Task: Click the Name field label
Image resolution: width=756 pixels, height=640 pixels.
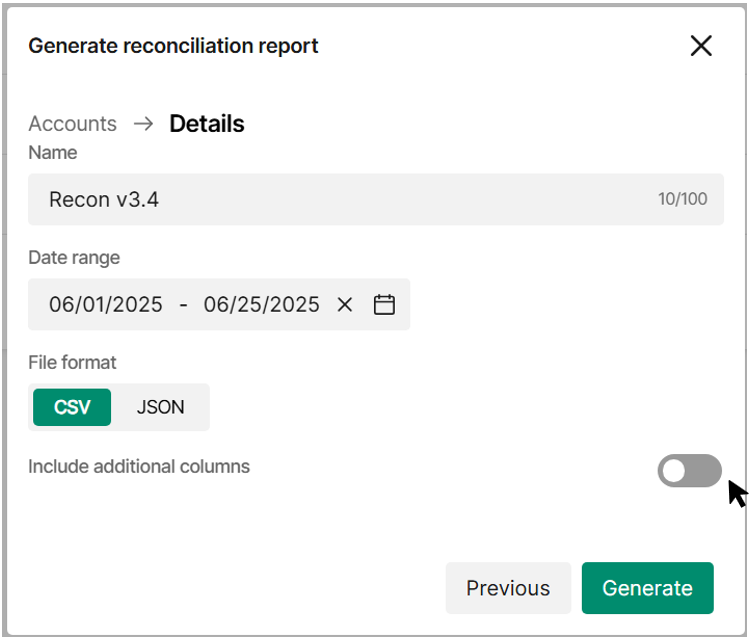Action: coord(53,152)
